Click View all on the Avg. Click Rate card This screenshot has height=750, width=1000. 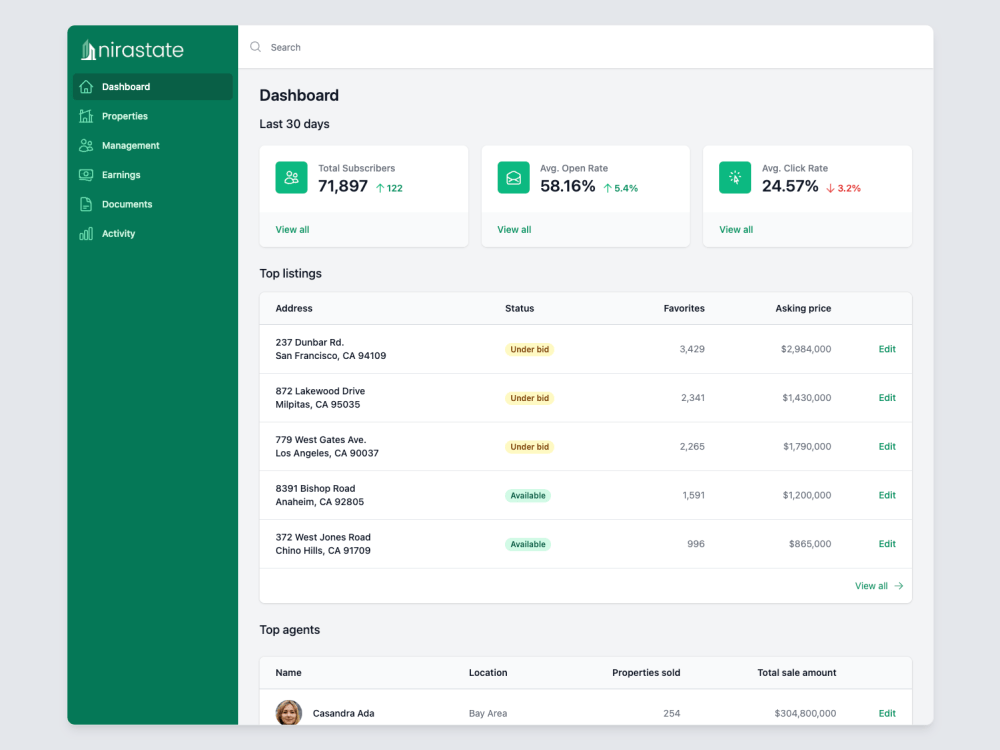pos(735,229)
